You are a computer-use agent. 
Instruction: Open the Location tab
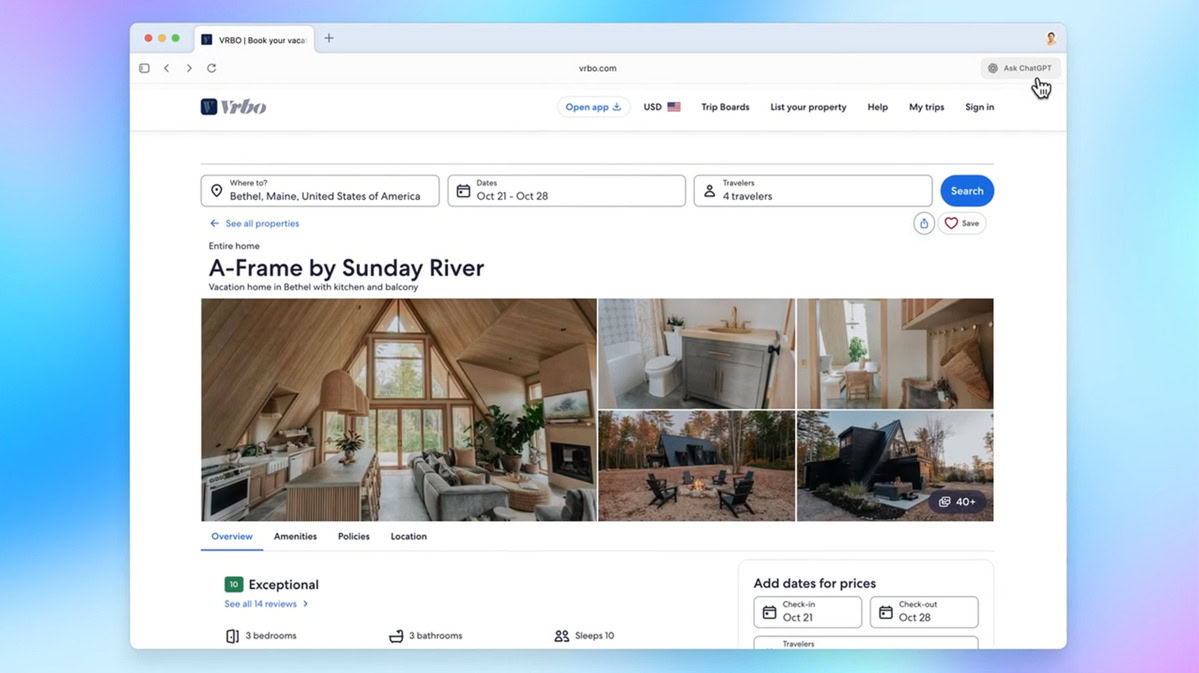(408, 536)
